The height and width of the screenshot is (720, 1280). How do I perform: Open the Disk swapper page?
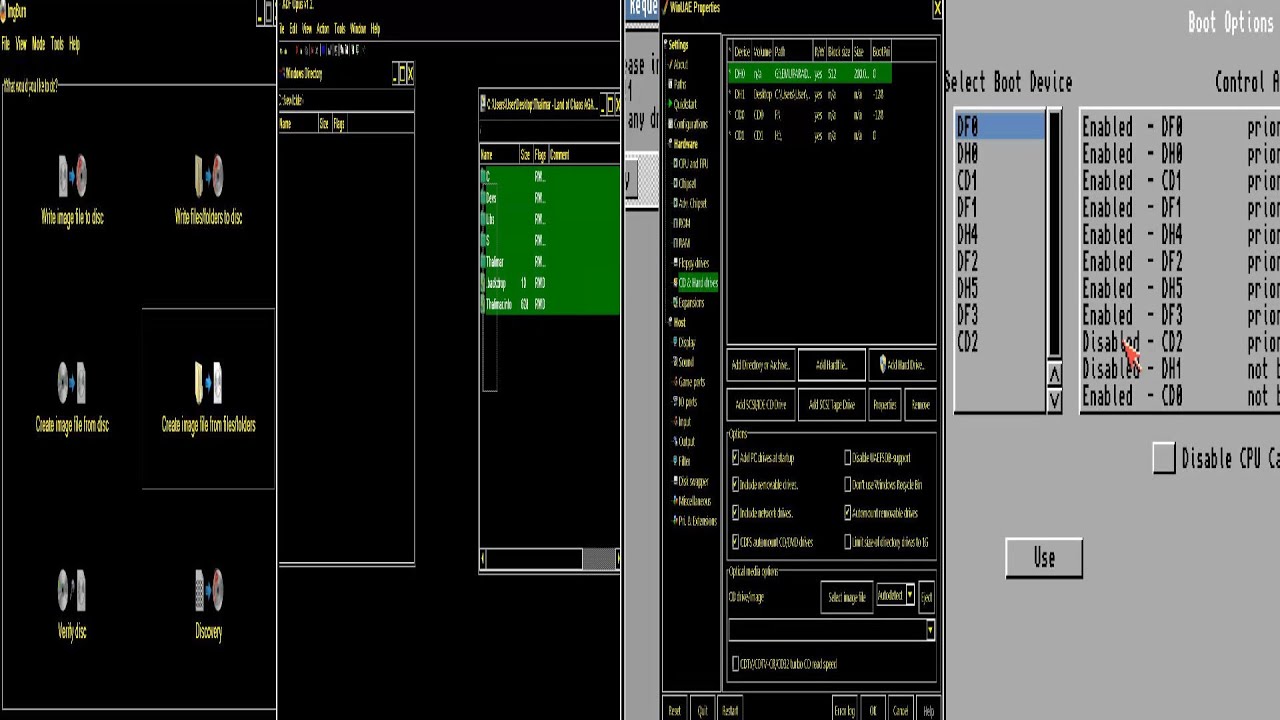tap(693, 481)
